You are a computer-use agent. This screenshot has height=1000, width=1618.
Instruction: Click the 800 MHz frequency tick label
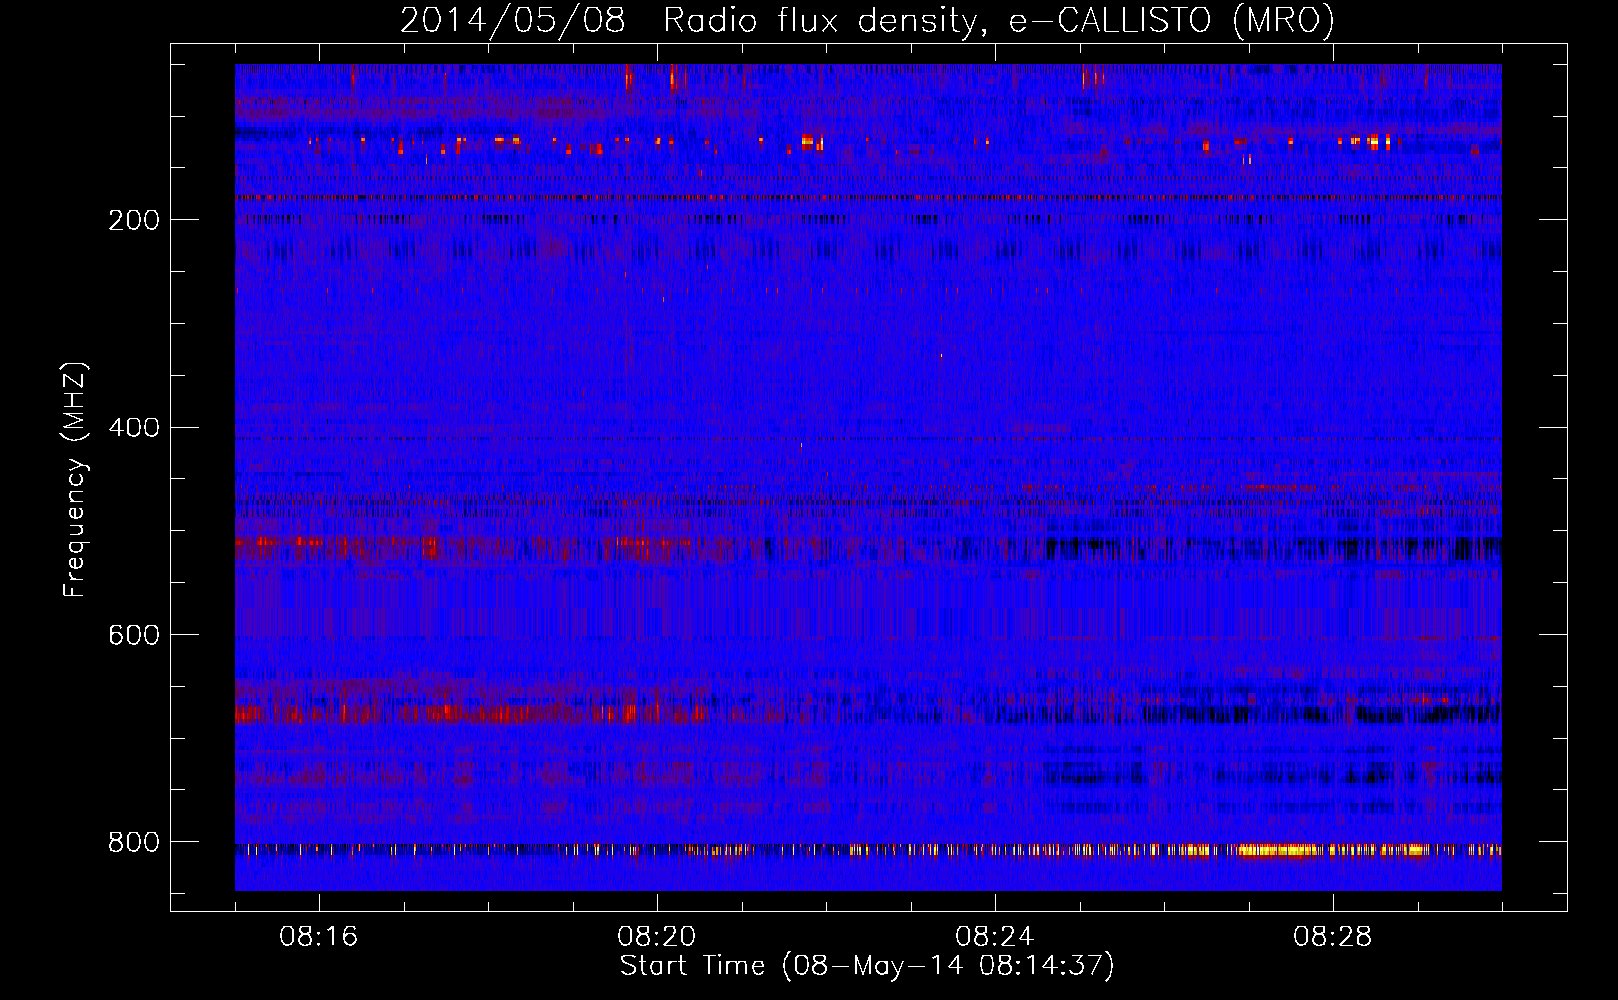tap(134, 843)
